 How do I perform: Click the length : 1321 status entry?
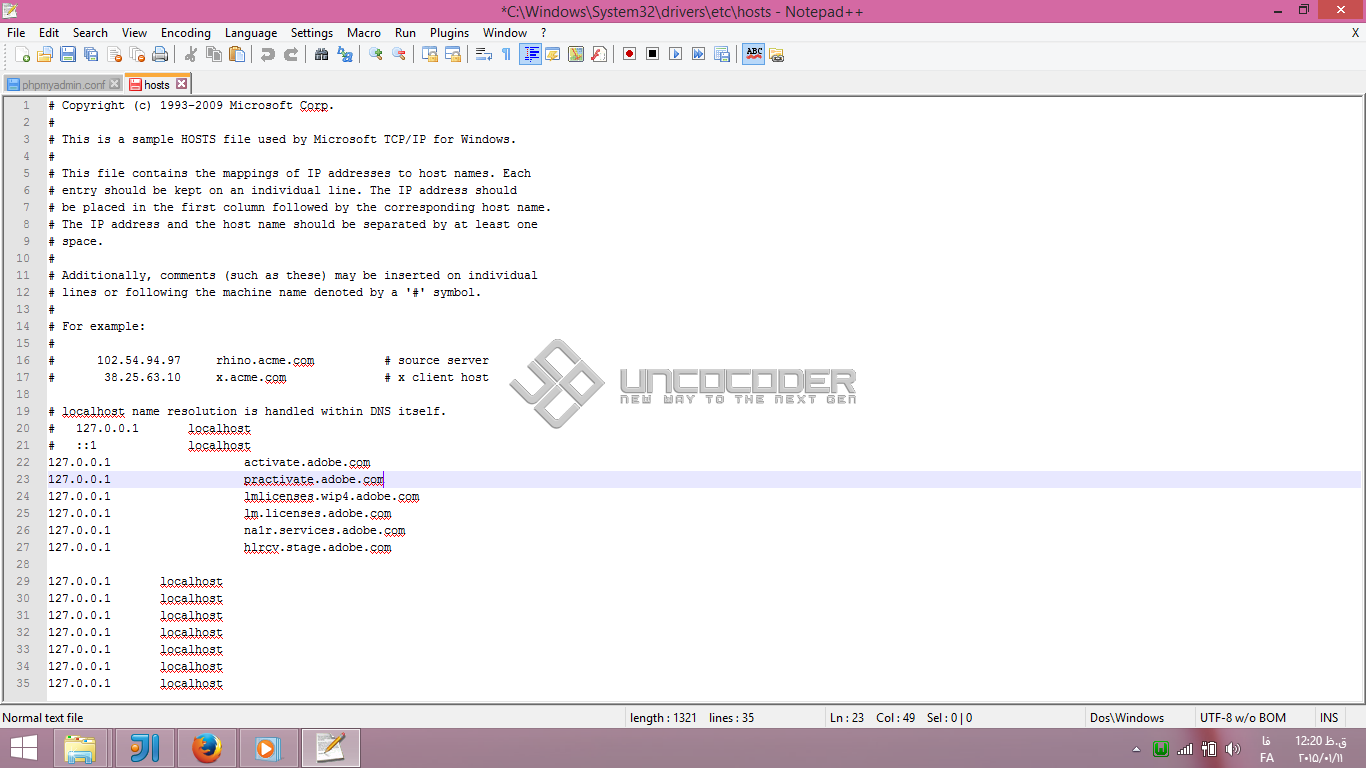(x=663, y=718)
